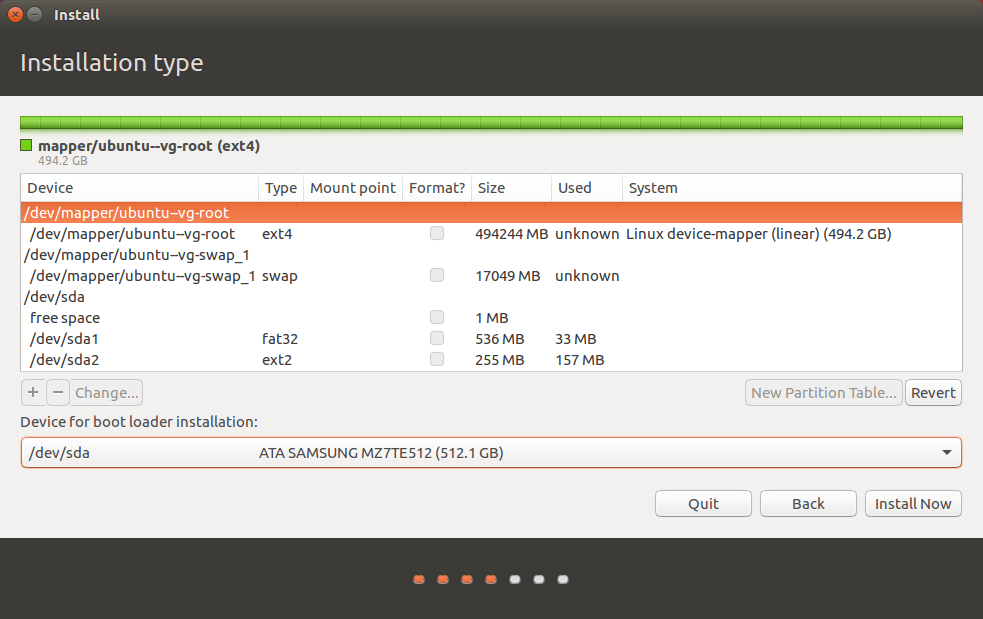Click the minus icon to remove partition
The width and height of the screenshot is (983, 619).
click(58, 393)
